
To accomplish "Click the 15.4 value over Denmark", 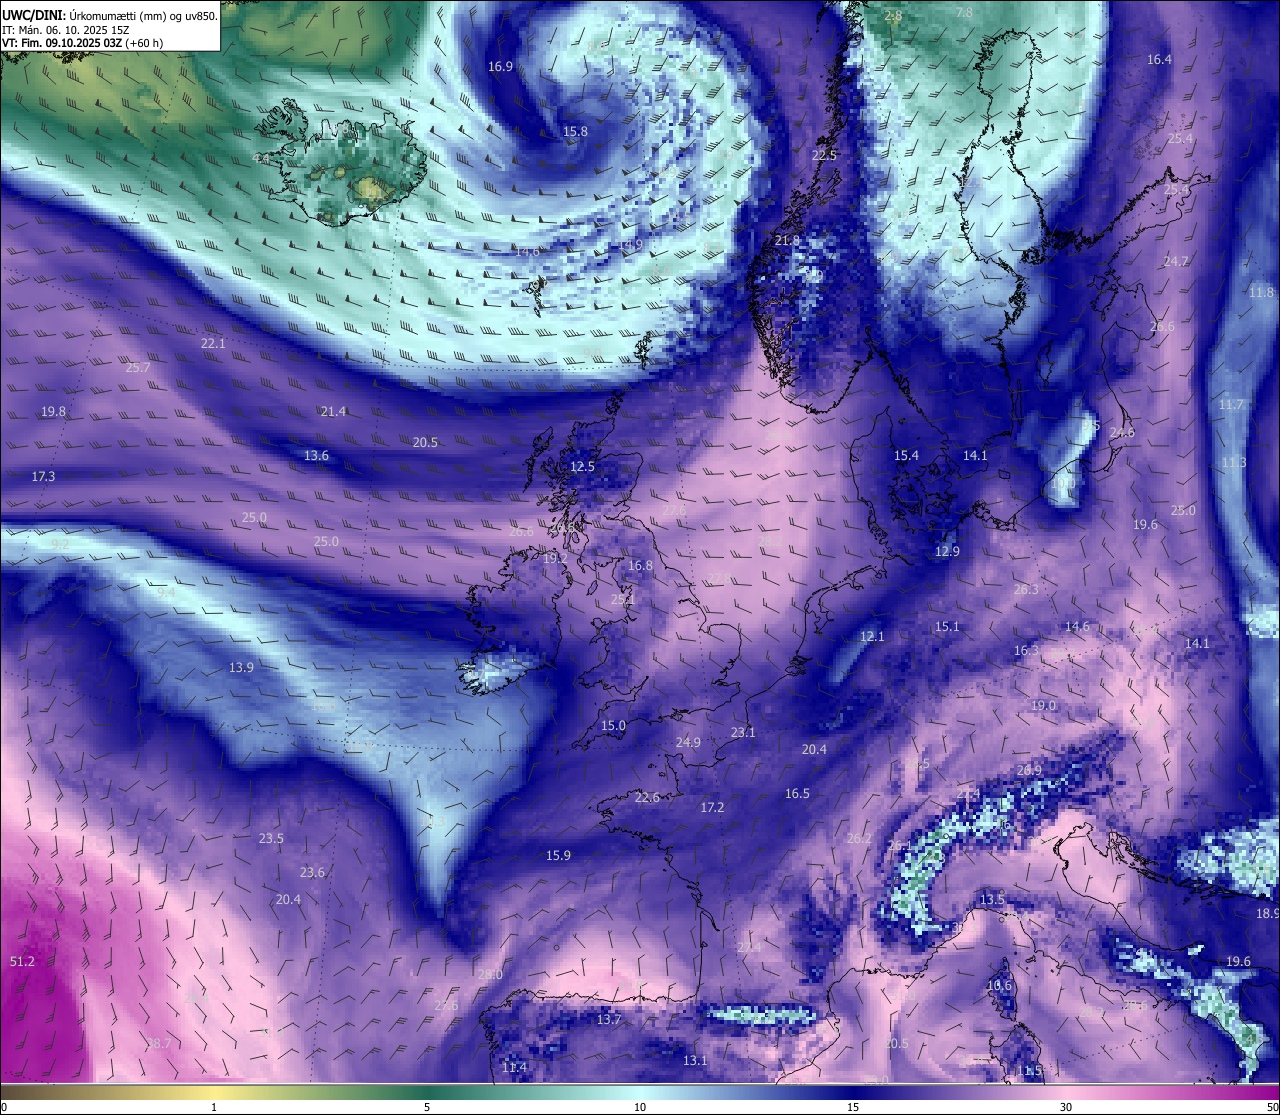I will pos(906,456).
